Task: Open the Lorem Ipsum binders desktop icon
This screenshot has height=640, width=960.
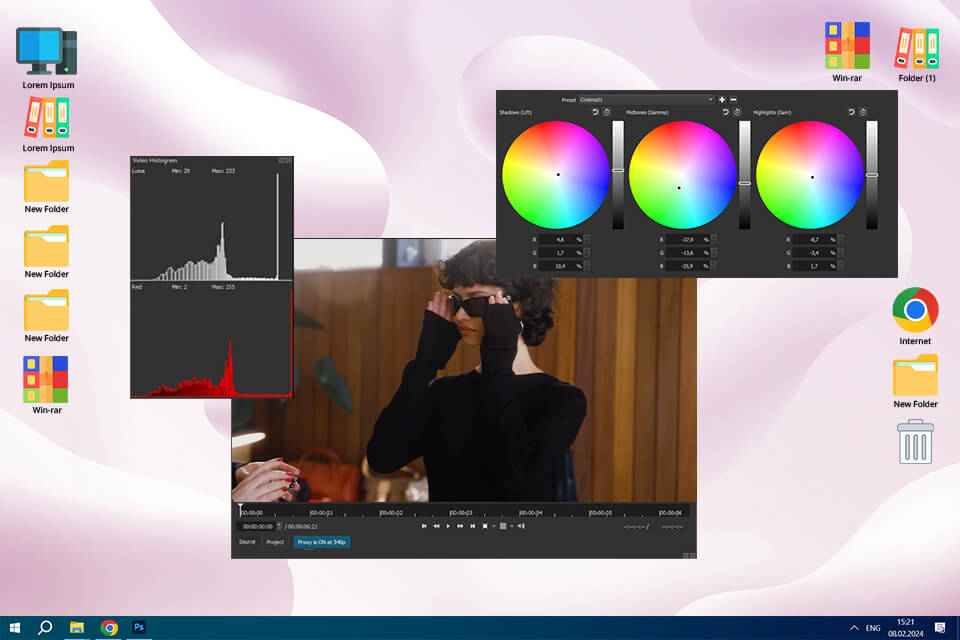Action: point(47,125)
